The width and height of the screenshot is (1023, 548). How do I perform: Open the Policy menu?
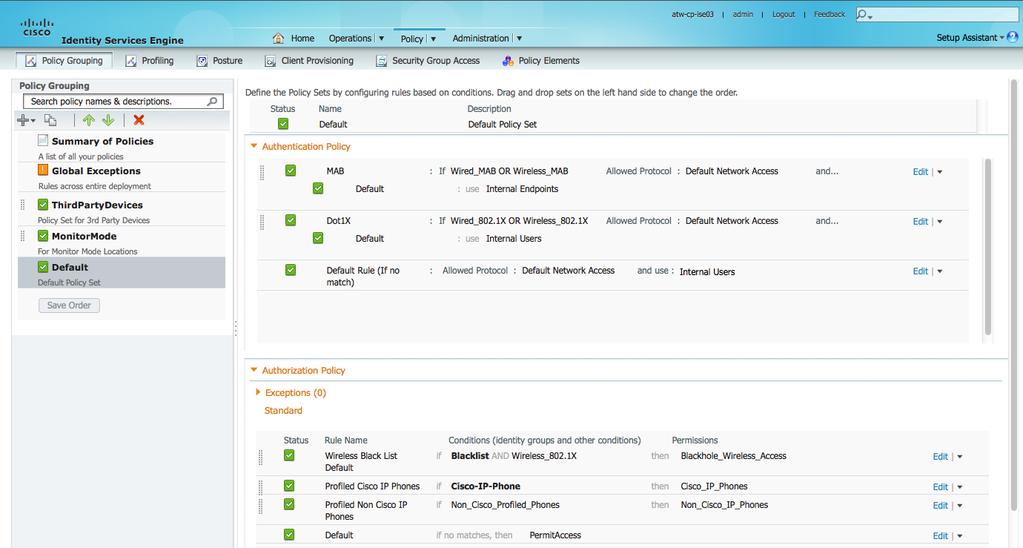tap(418, 38)
